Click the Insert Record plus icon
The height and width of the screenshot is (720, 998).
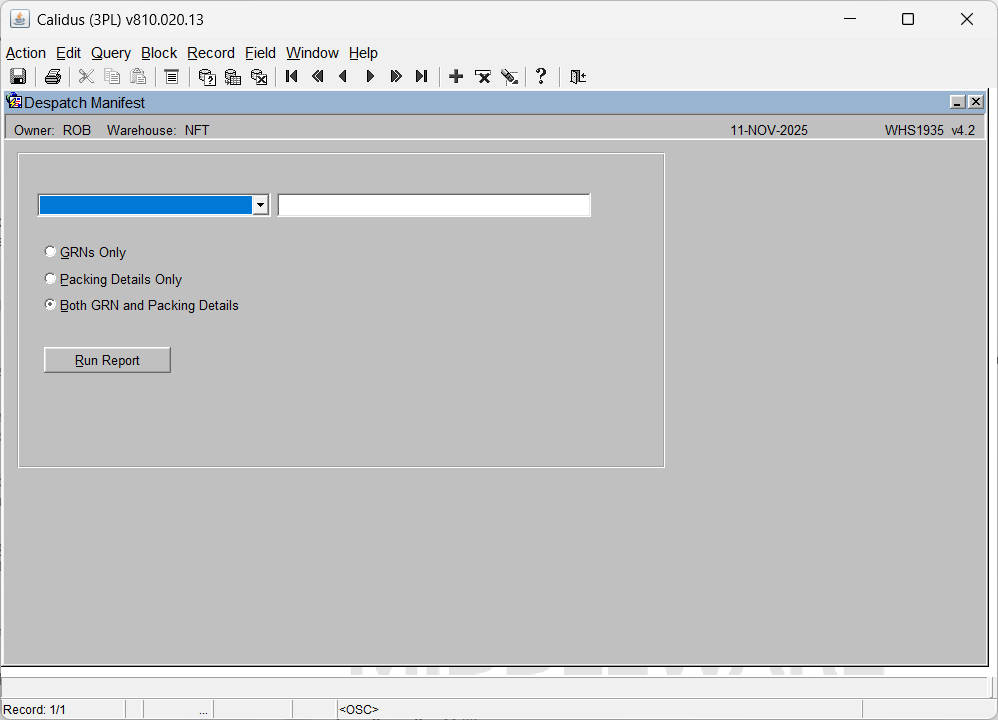pos(456,77)
